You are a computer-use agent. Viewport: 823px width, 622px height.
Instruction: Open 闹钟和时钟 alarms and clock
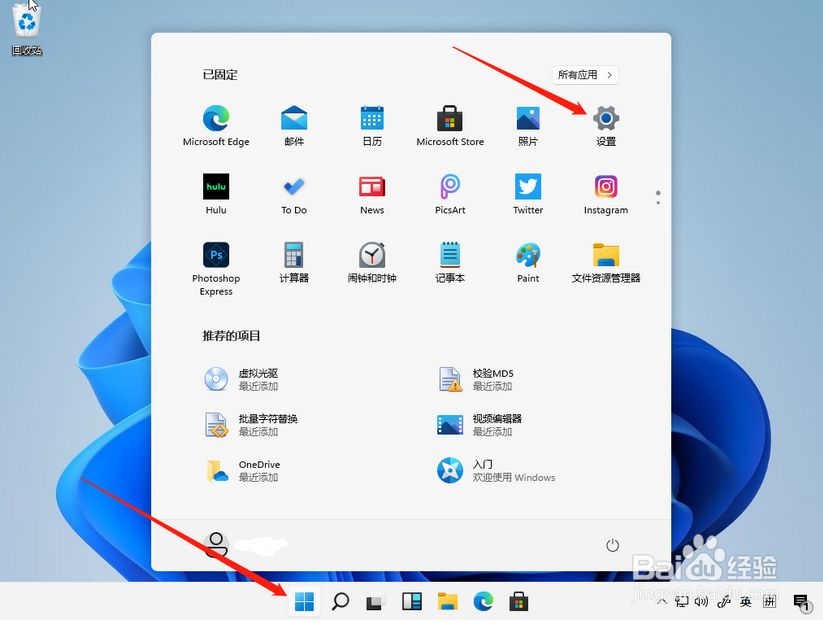point(372,262)
